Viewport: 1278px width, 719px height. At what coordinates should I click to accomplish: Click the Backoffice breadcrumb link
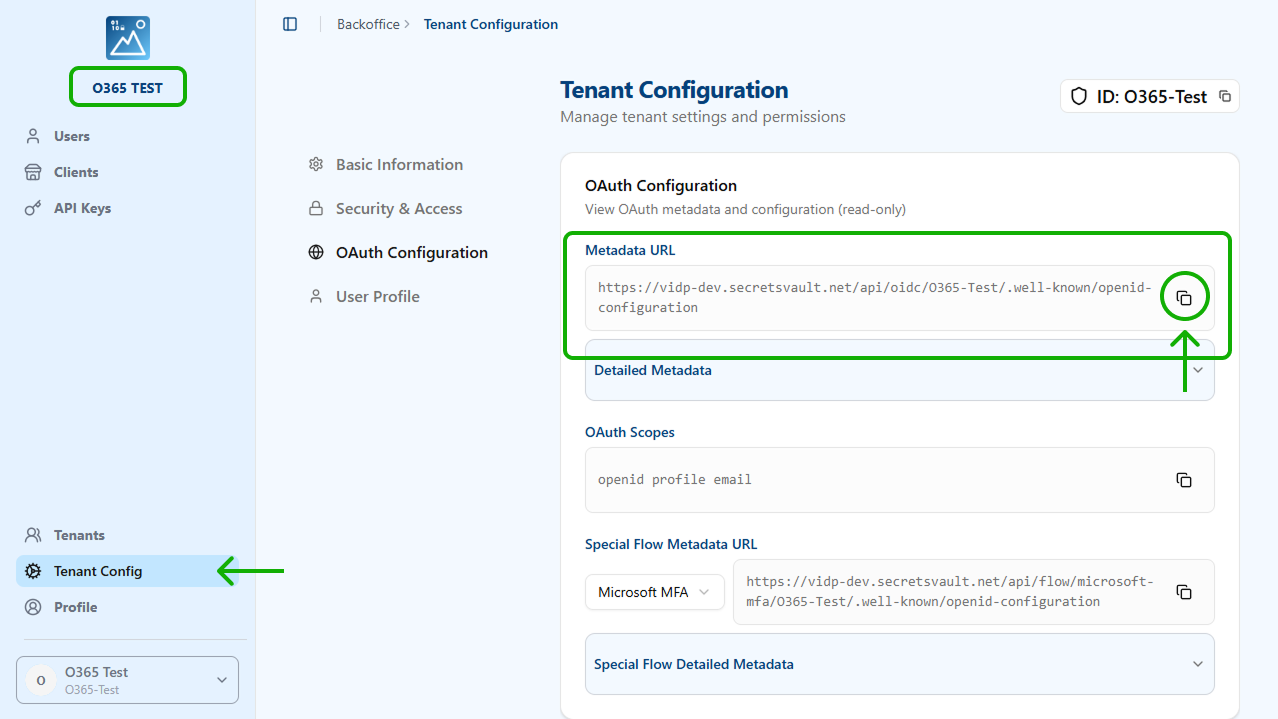click(x=367, y=24)
